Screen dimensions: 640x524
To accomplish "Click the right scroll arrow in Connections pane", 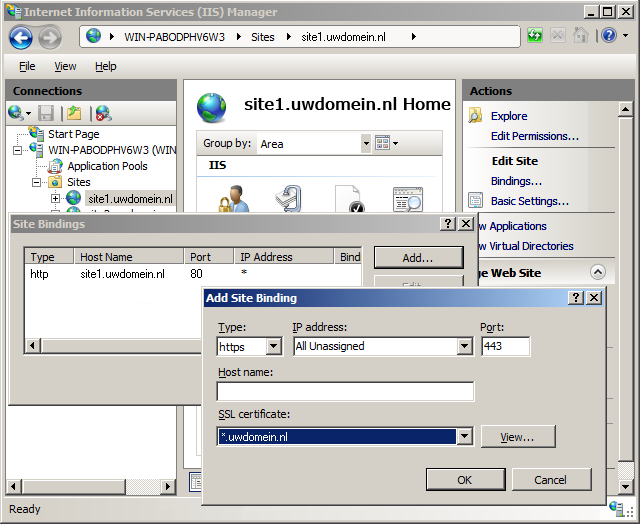I will 167,486.
